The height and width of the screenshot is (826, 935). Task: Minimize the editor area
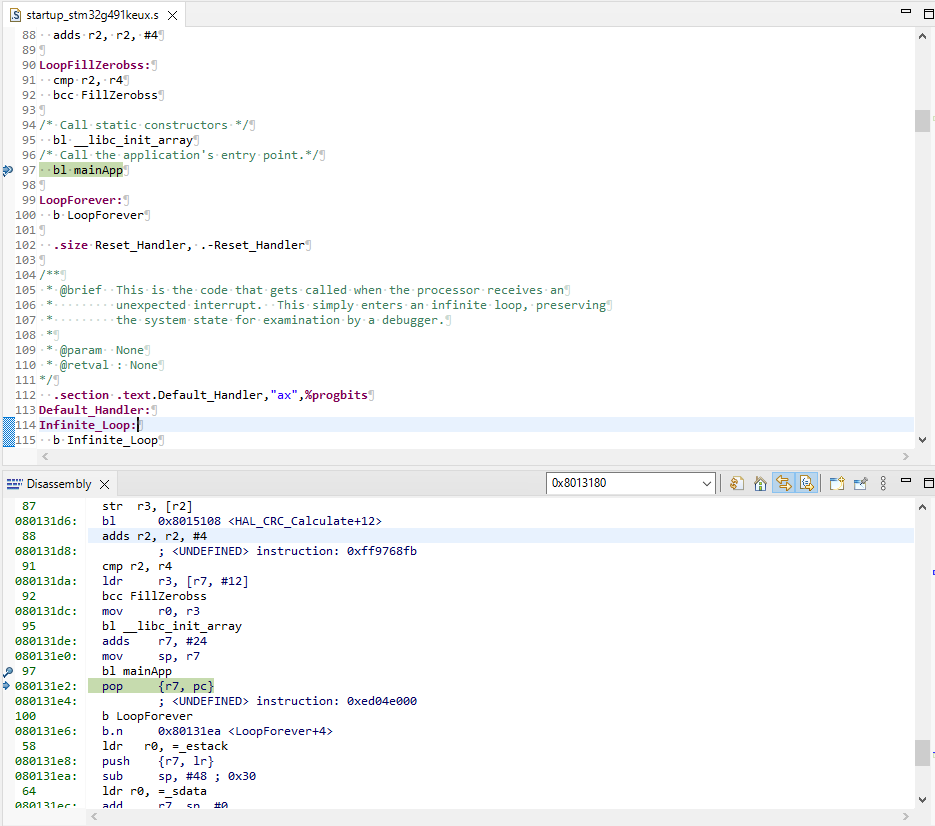pyautogui.click(x=906, y=11)
